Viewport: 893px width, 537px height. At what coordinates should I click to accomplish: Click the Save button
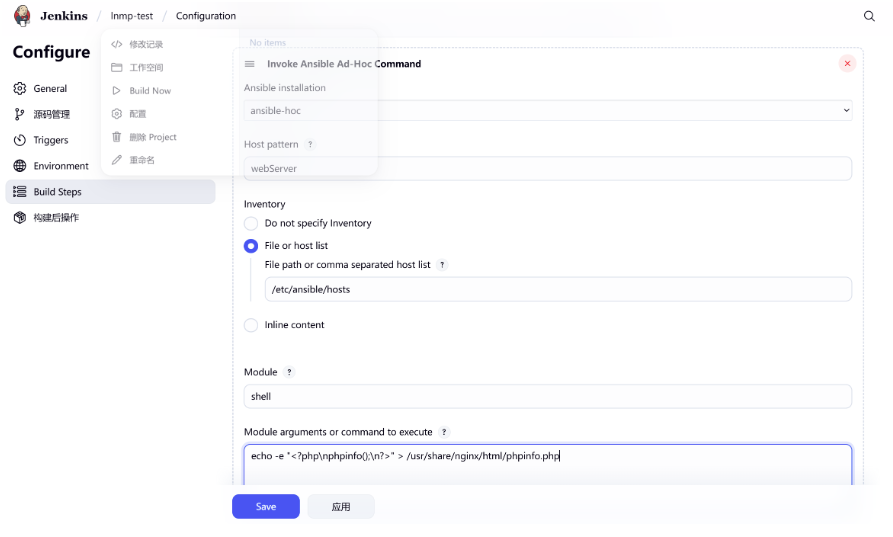click(266, 506)
